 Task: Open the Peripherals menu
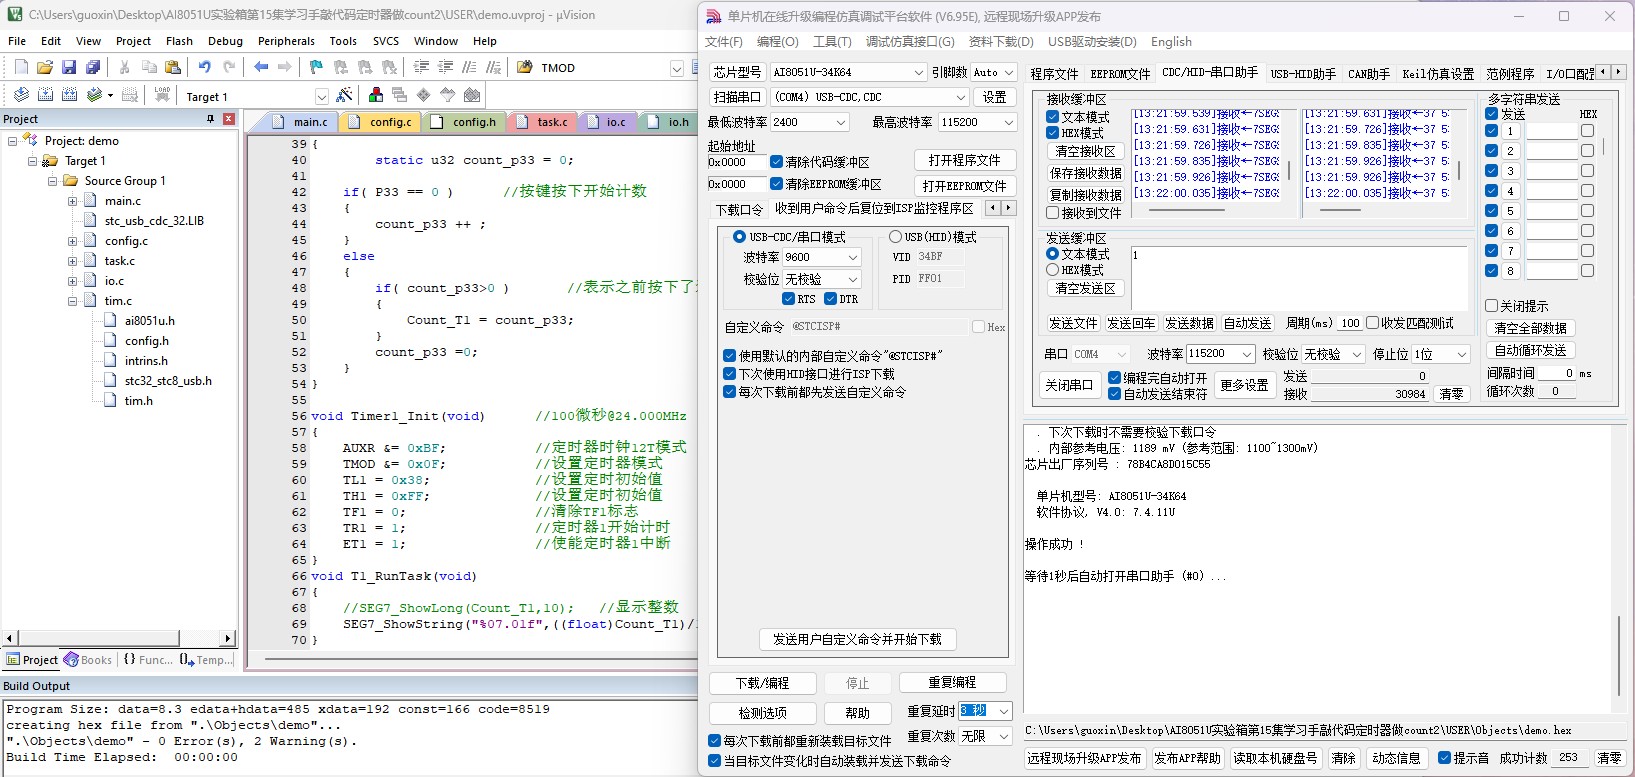pyautogui.click(x=286, y=41)
